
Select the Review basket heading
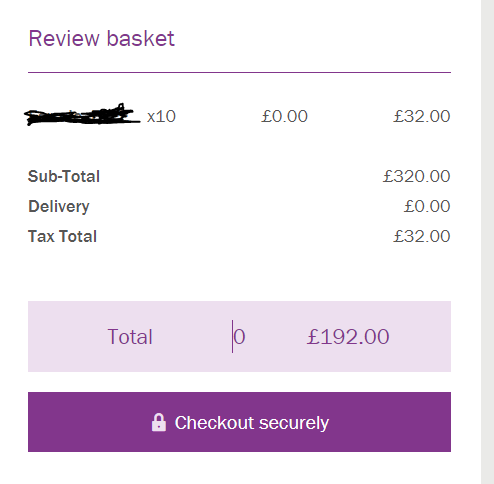tap(102, 39)
